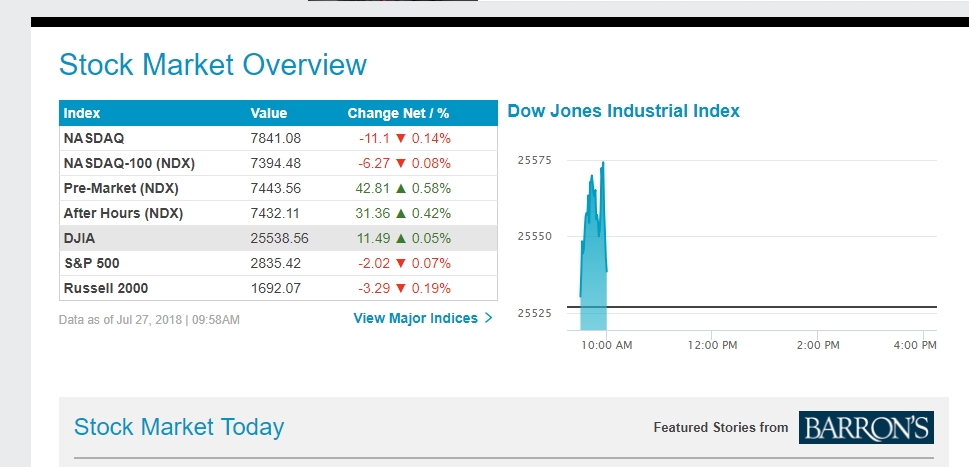Click the Index column header
The image size is (969, 467).
click(82, 113)
